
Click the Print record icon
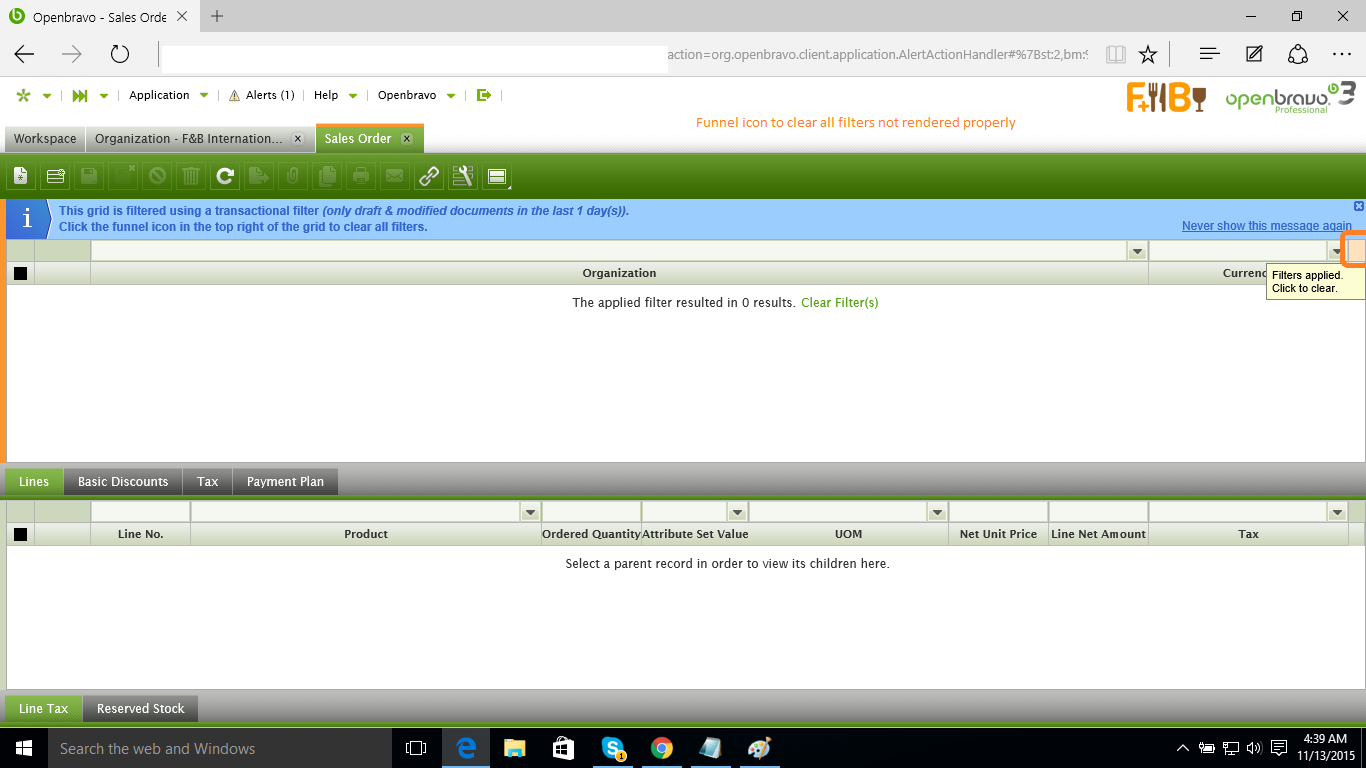pyautogui.click(x=361, y=177)
